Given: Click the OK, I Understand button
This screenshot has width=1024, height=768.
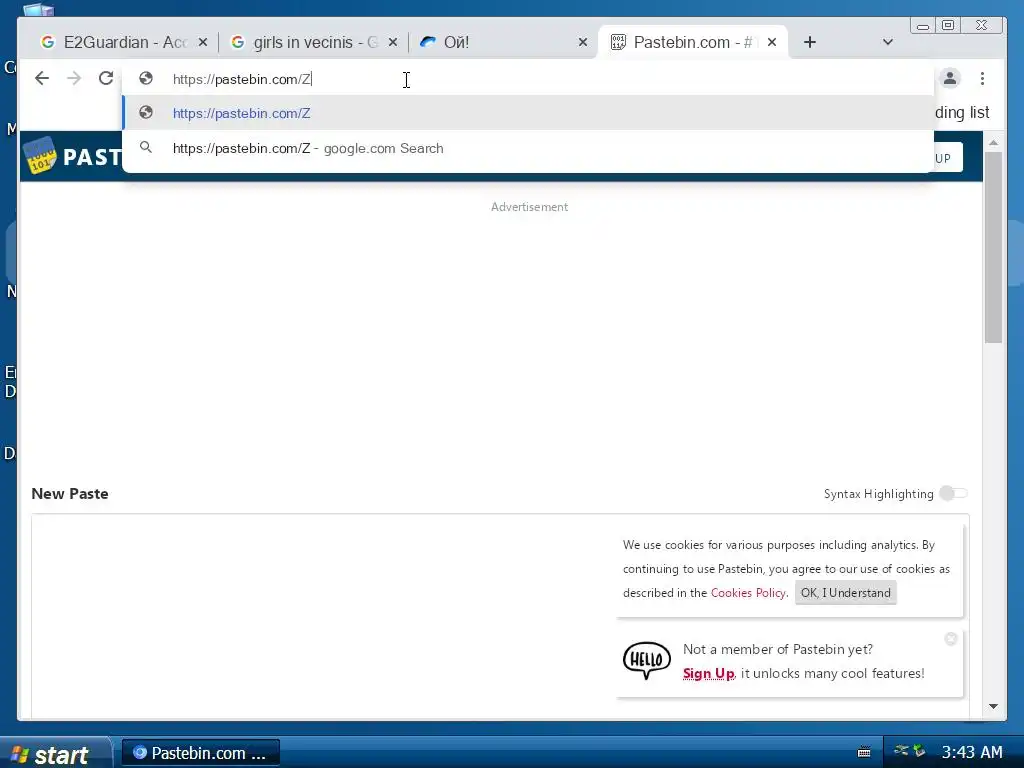Looking at the screenshot, I should click(846, 592).
